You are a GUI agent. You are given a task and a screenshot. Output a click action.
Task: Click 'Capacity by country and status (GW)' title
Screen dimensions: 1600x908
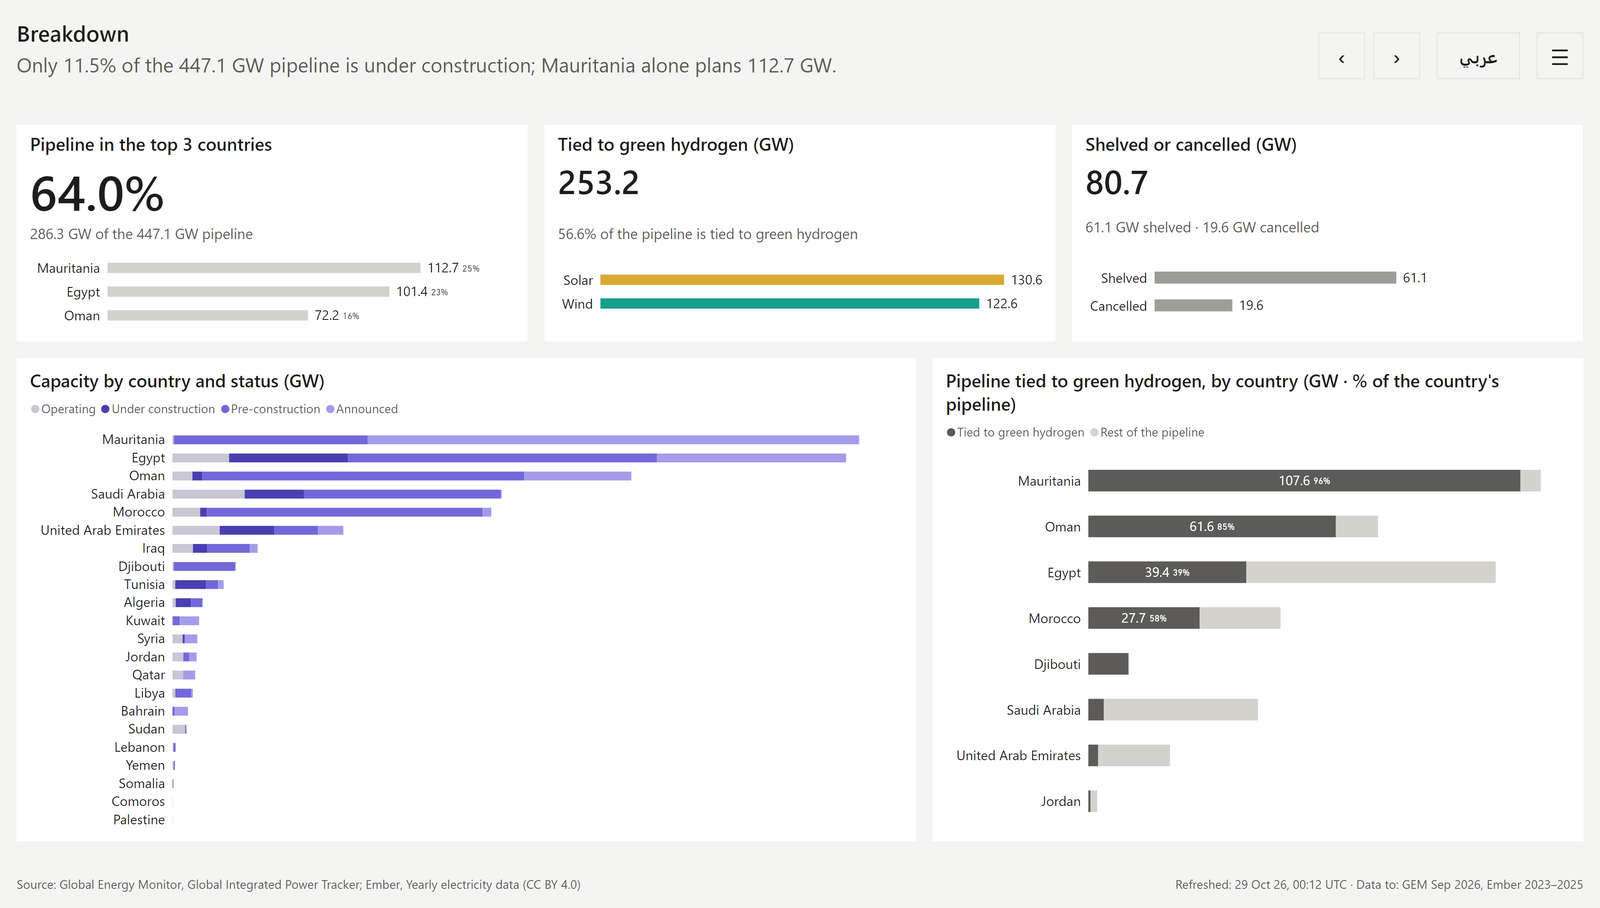click(177, 381)
